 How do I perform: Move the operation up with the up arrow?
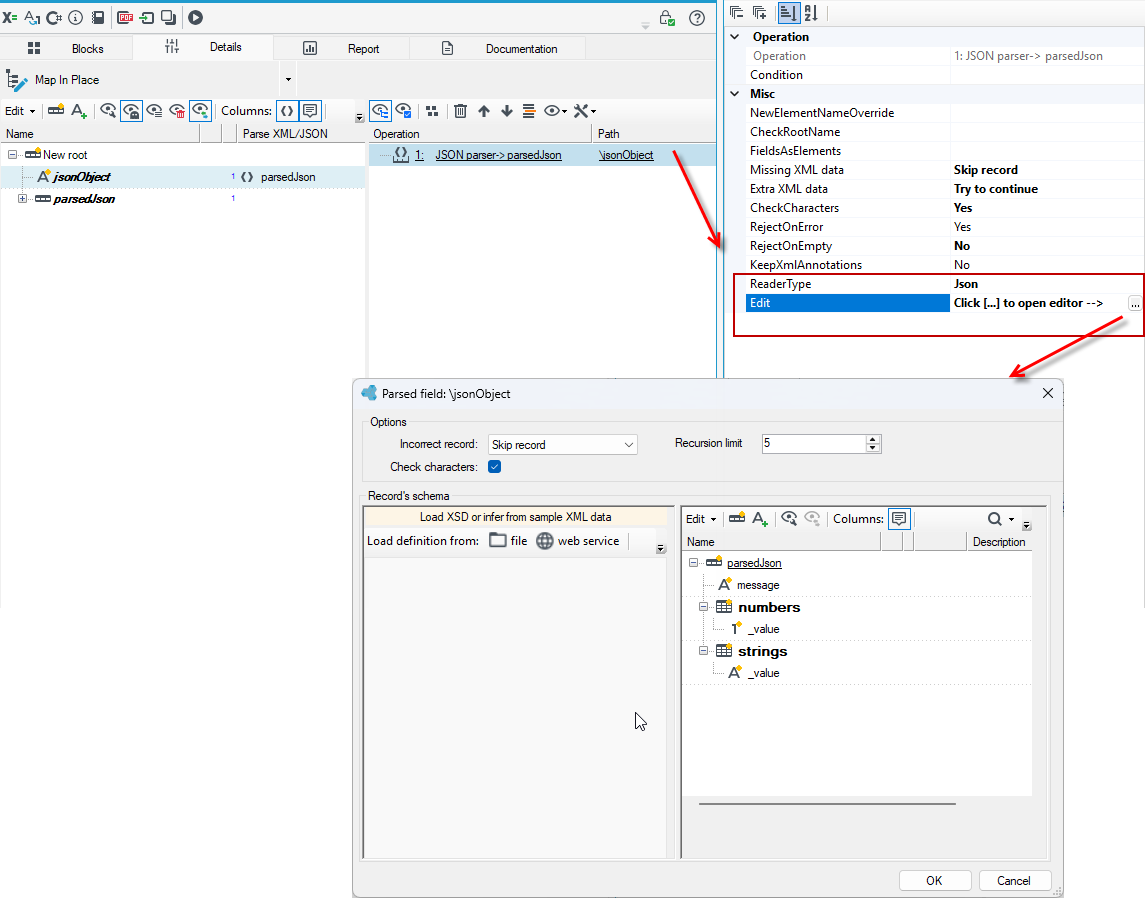point(483,111)
